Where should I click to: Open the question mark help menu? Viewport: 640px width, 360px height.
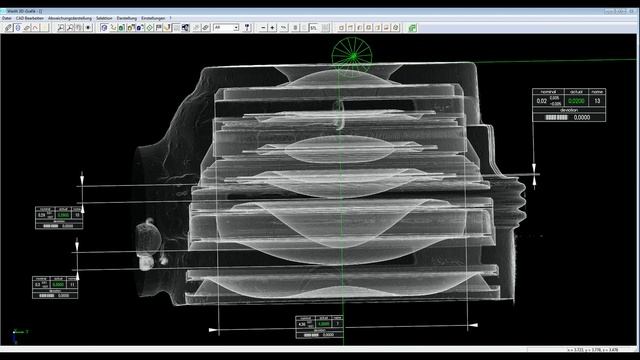point(170,18)
